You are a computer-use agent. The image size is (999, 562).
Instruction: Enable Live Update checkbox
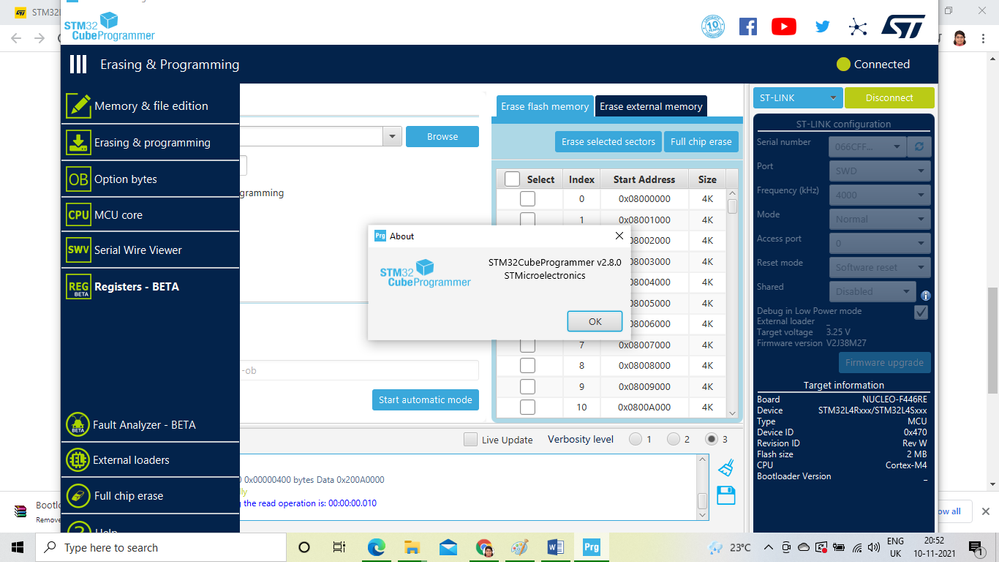click(x=470, y=439)
